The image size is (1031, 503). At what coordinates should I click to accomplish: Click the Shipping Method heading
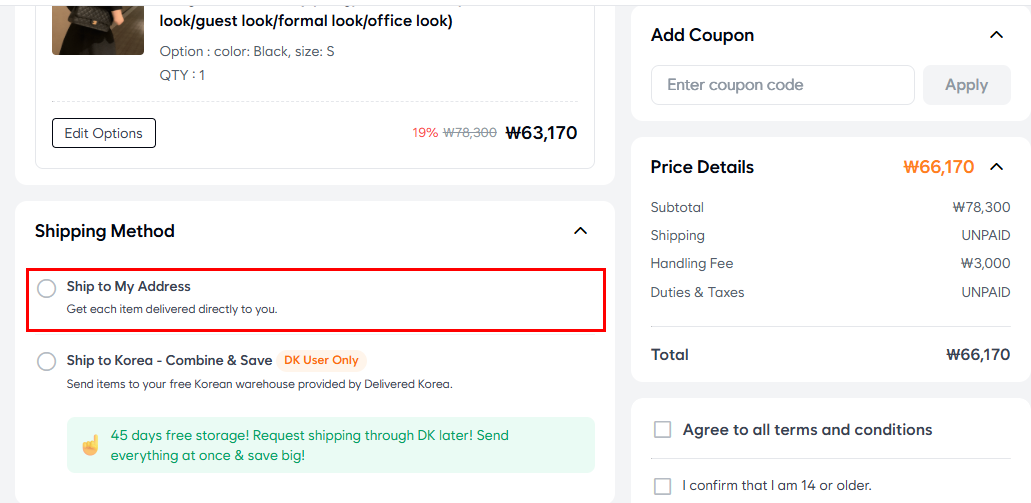pos(105,231)
